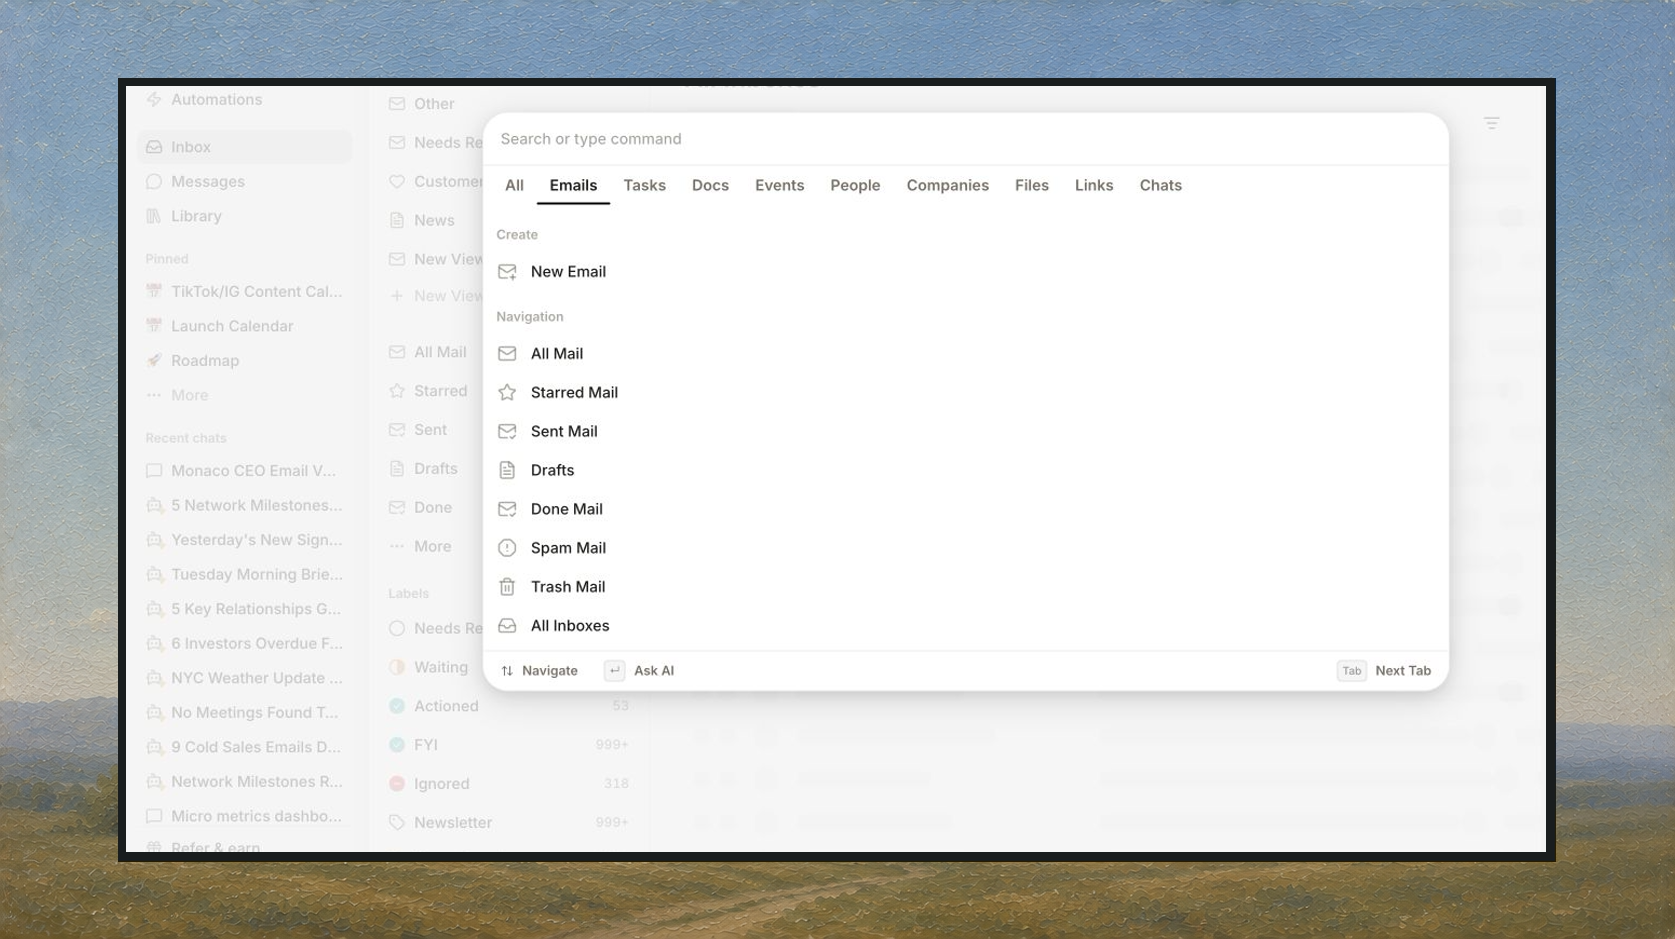Switch to the People tab
The image size is (1675, 939).
855,185
